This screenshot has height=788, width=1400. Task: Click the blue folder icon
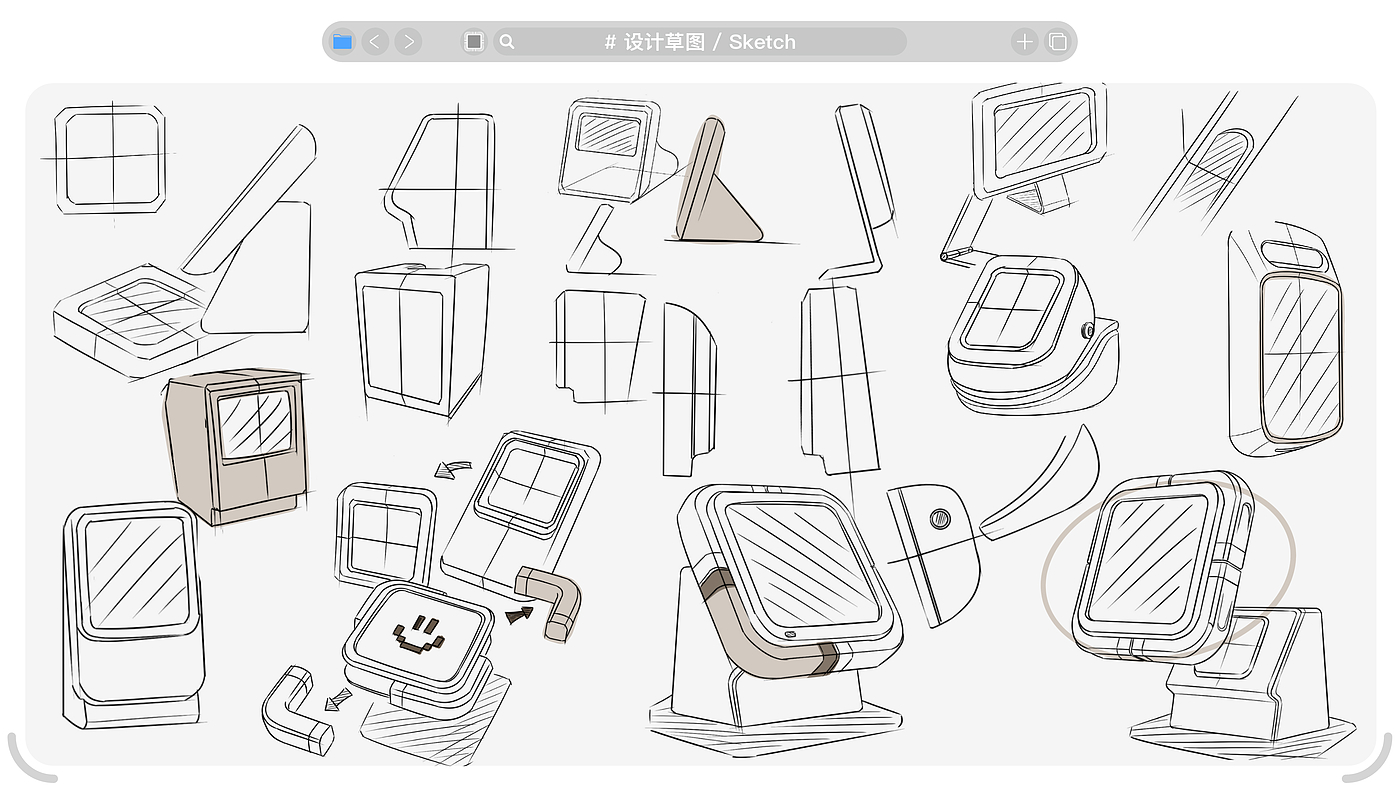tap(343, 42)
